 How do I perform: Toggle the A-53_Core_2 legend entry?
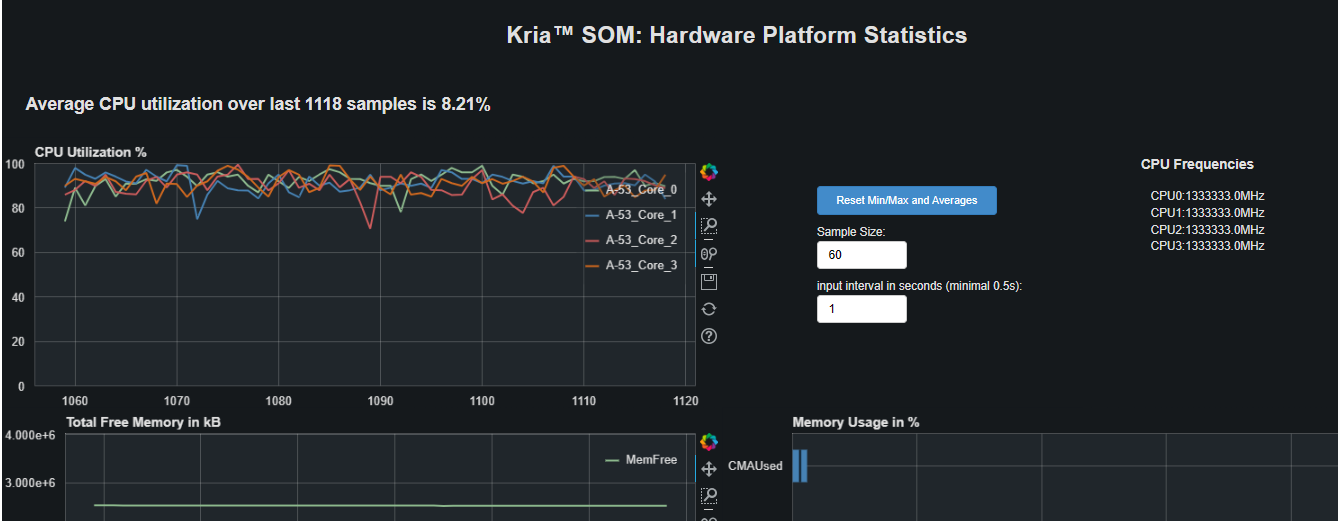point(631,240)
